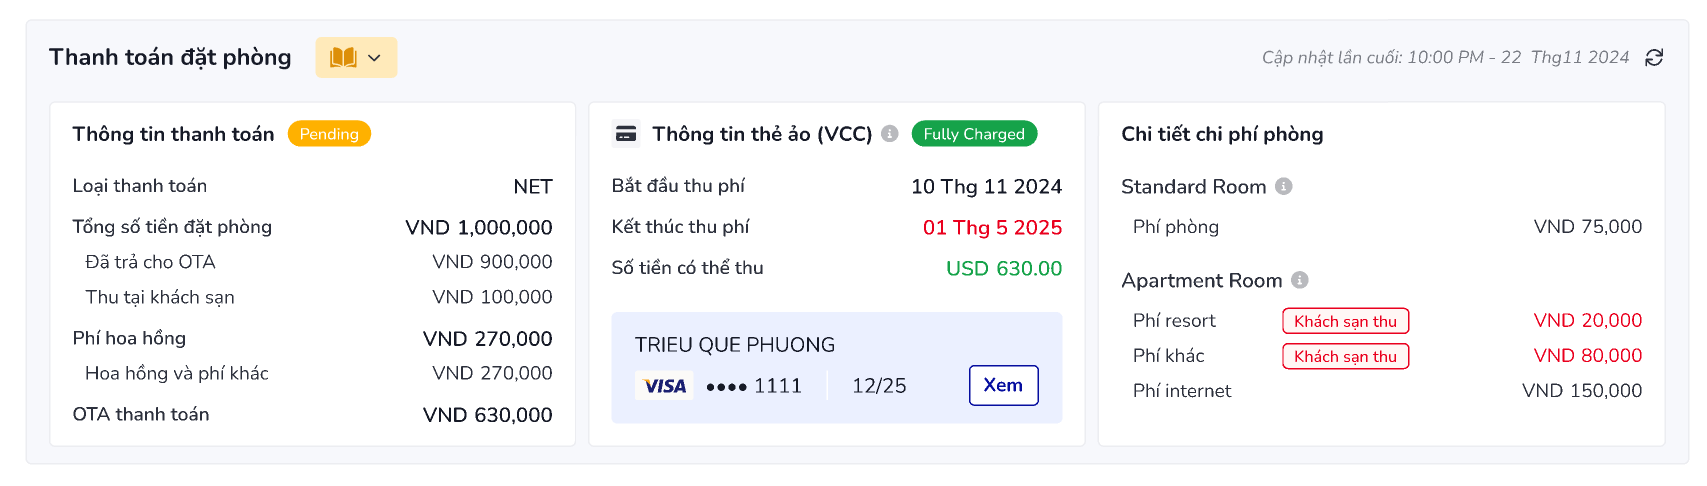Click the info icon next to VCC title
Image resolution: width=1707 pixels, height=486 pixels.
[x=890, y=133]
